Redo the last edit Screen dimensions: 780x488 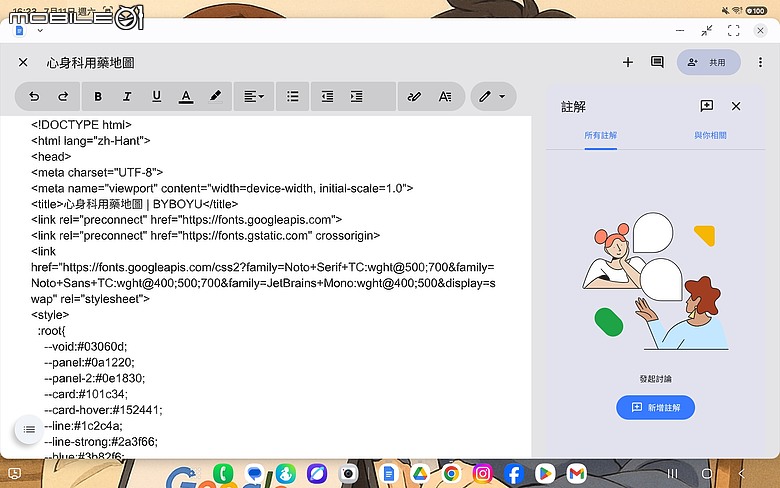pyautogui.click(x=63, y=97)
